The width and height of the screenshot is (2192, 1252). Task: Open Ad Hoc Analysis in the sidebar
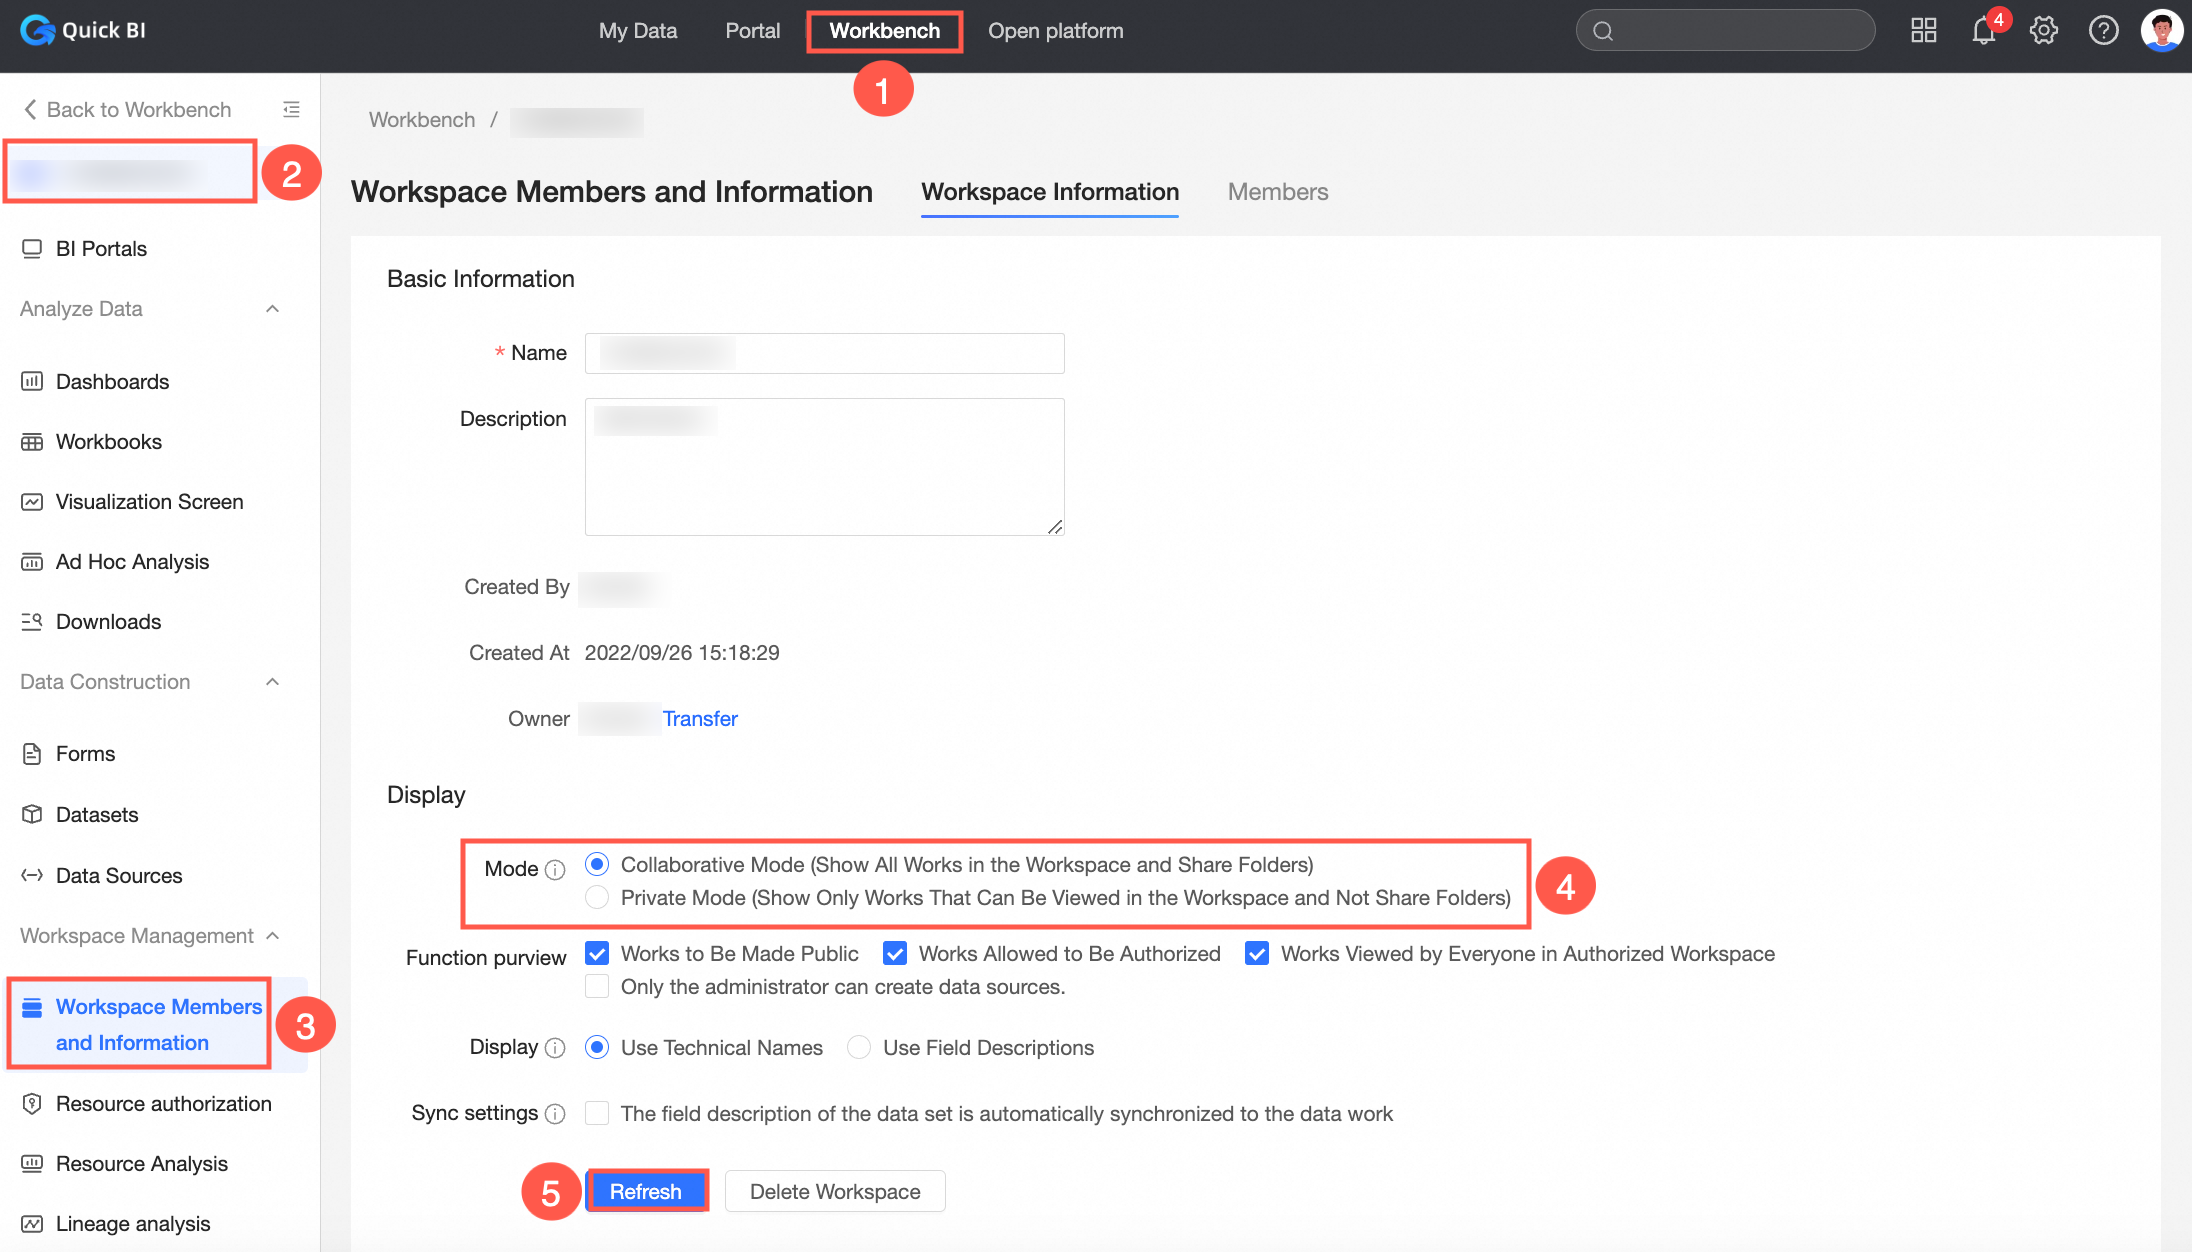point(132,561)
